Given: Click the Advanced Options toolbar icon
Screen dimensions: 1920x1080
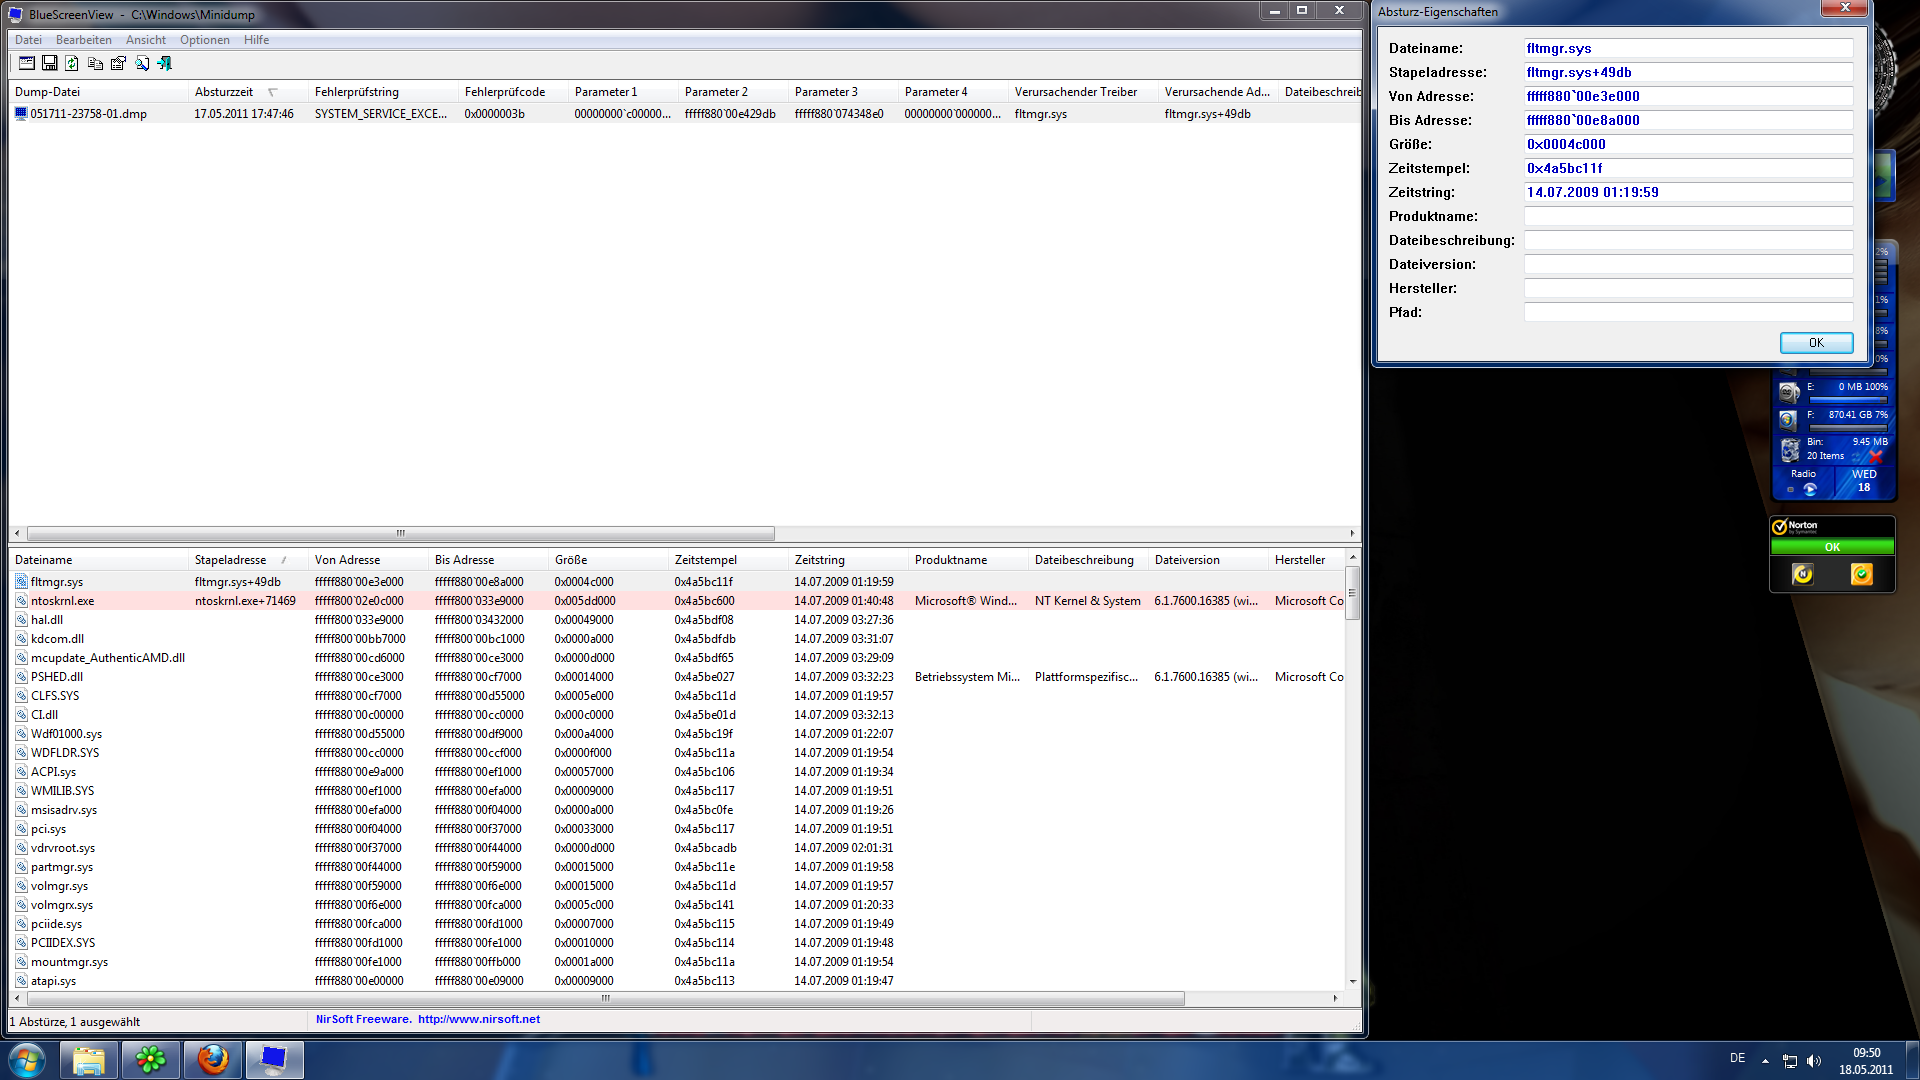Looking at the screenshot, I should click(x=27, y=63).
